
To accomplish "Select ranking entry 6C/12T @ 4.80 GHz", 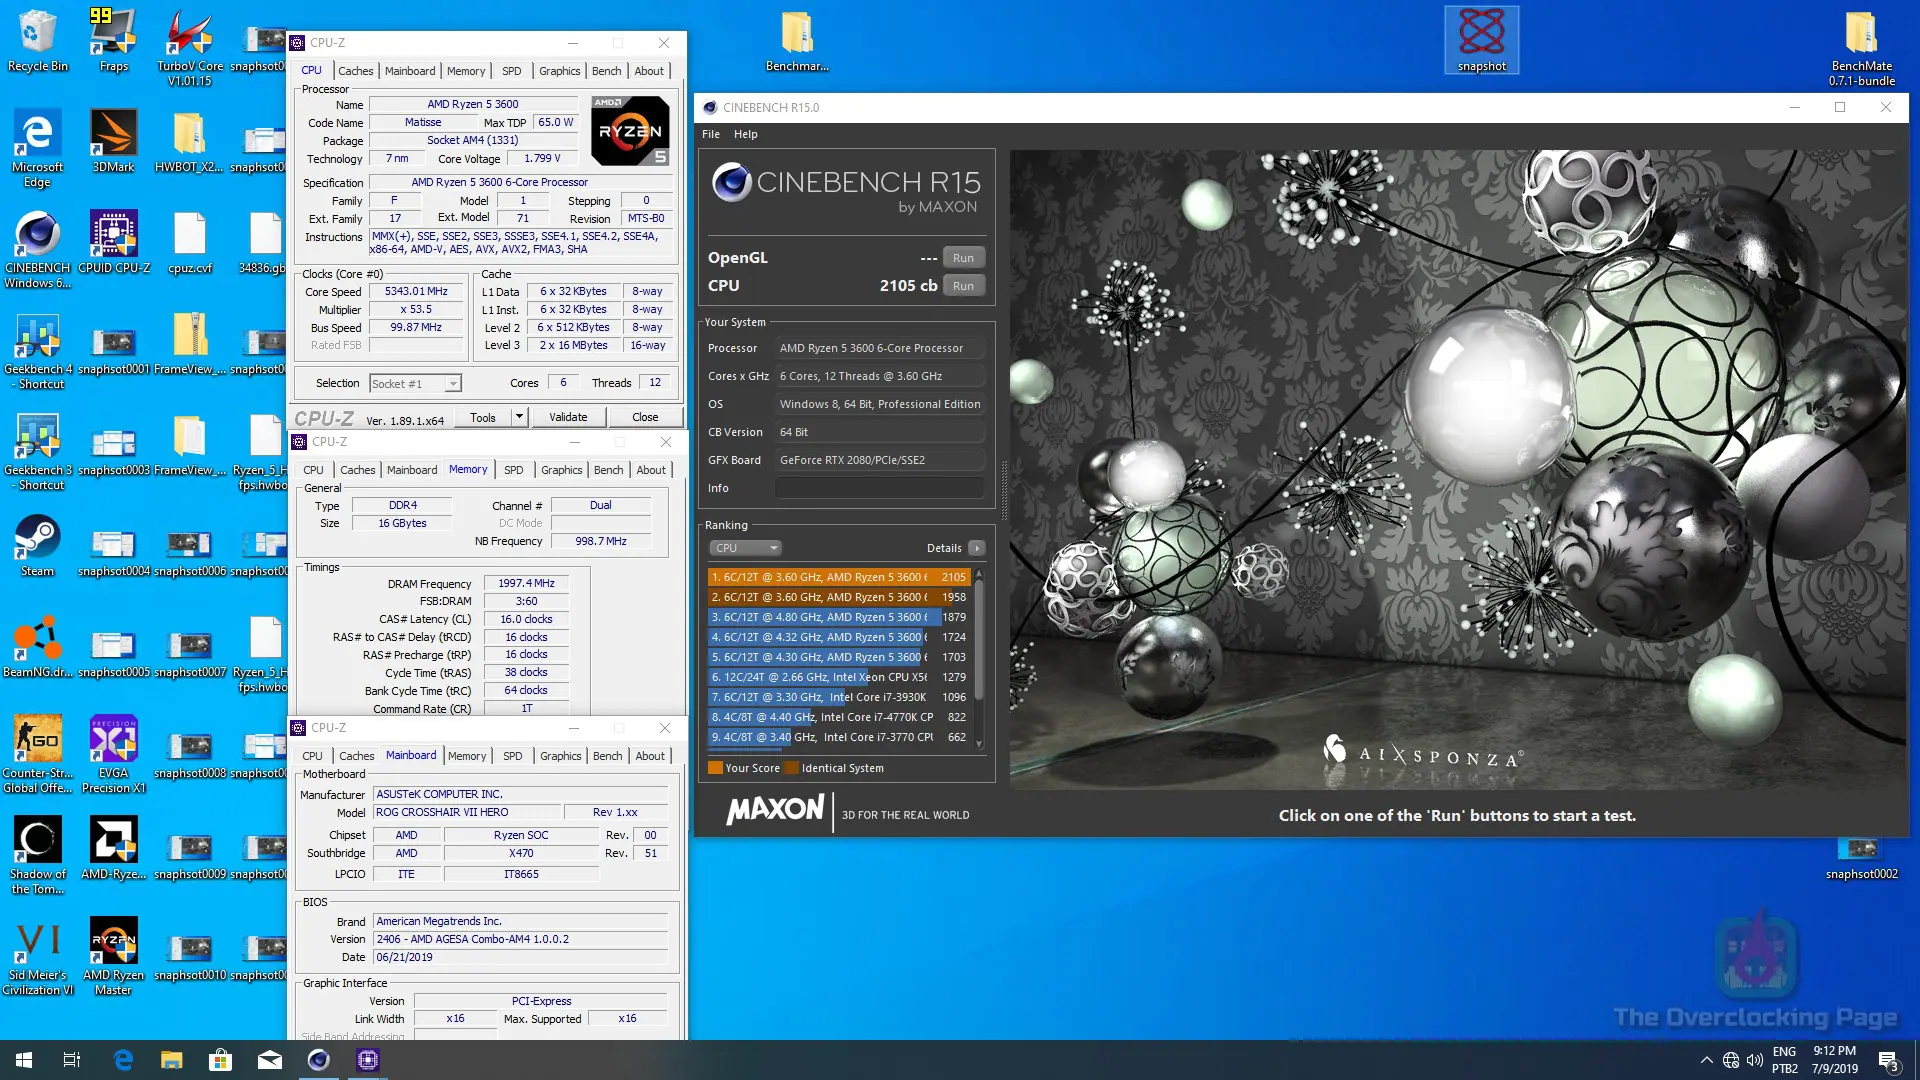I will (x=838, y=617).
